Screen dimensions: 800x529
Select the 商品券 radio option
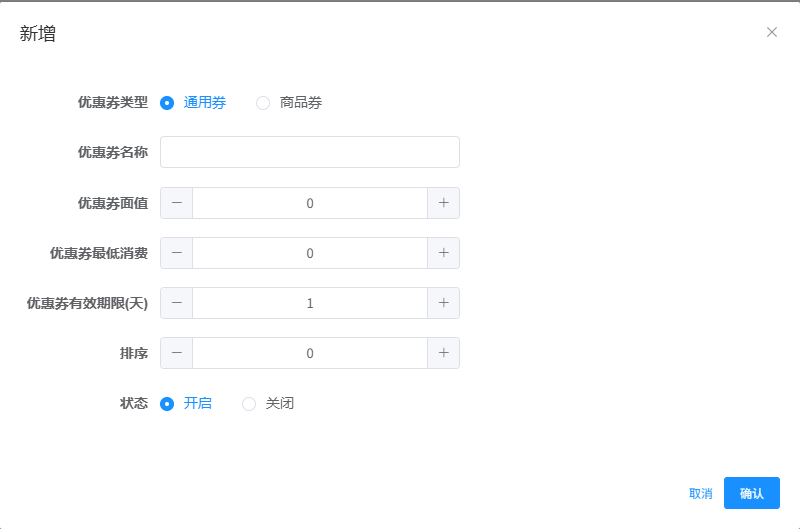point(263,102)
